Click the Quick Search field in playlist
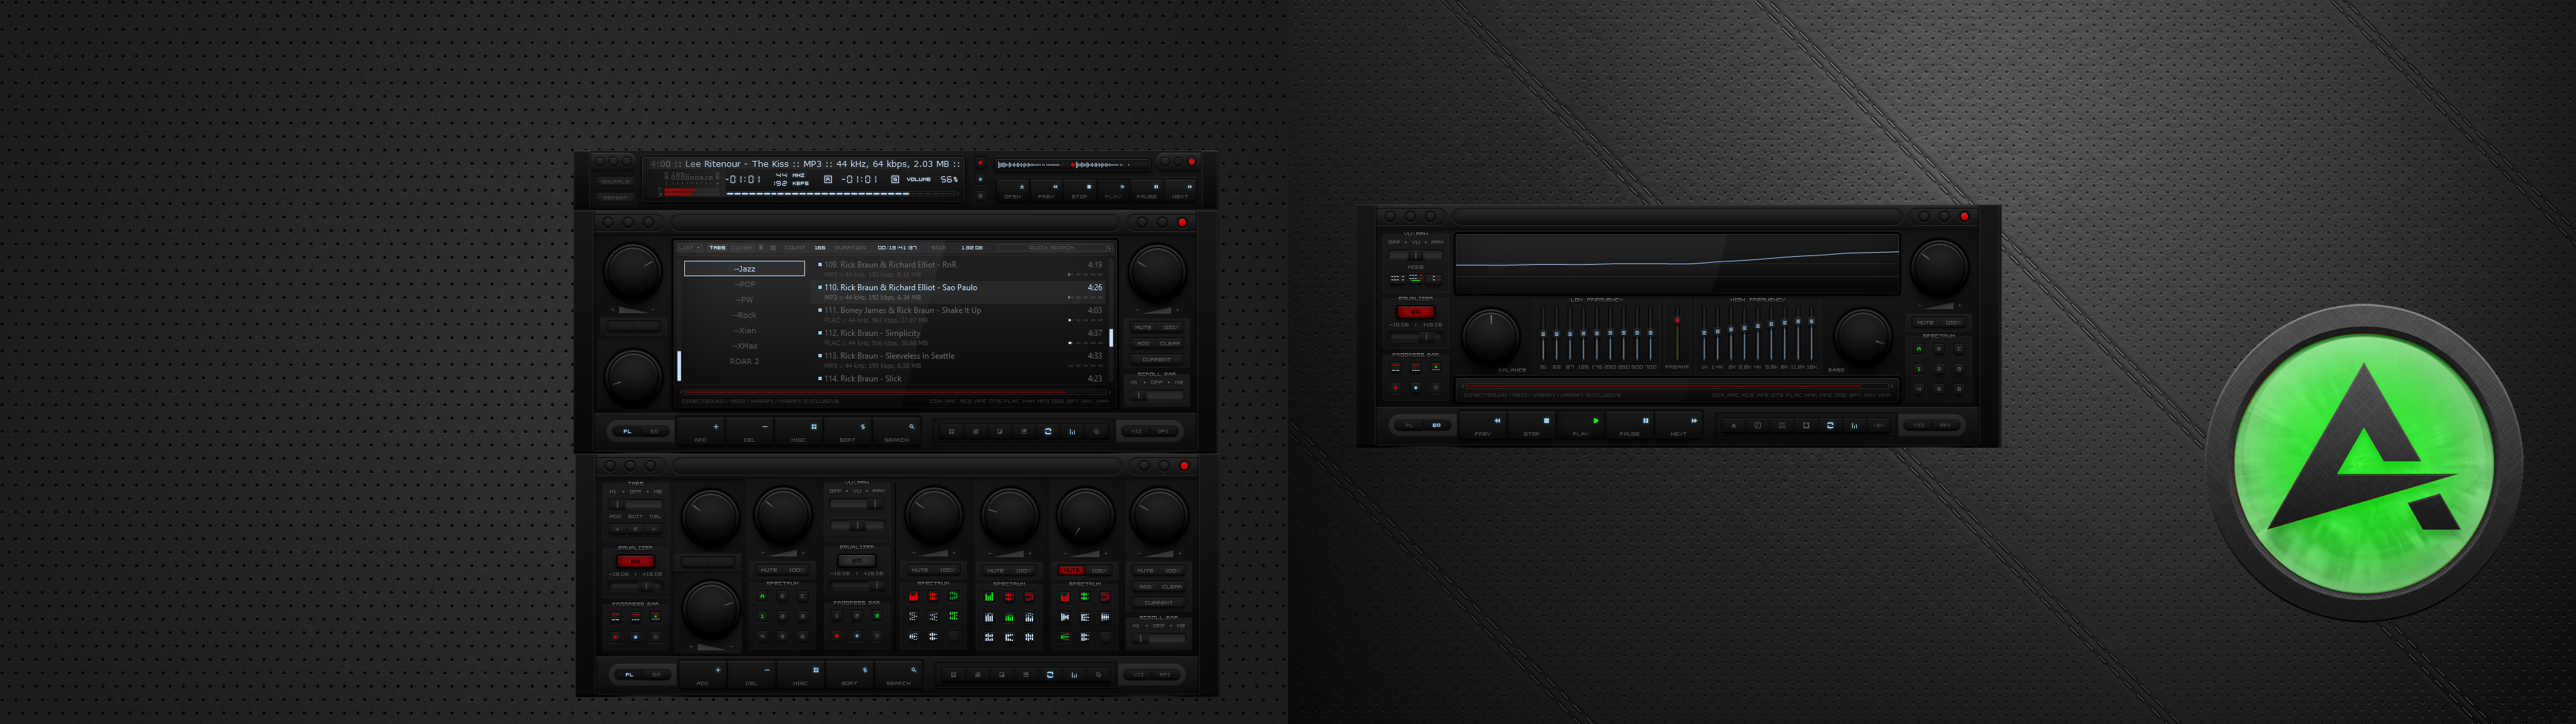 (x=1055, y=248)
